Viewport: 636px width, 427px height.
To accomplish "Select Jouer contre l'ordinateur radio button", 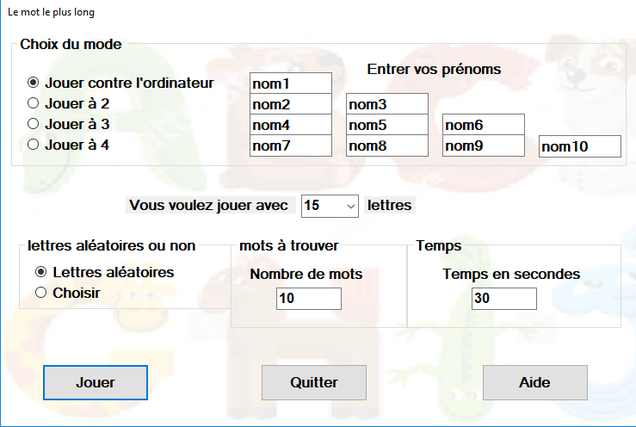I will (120, 83).
